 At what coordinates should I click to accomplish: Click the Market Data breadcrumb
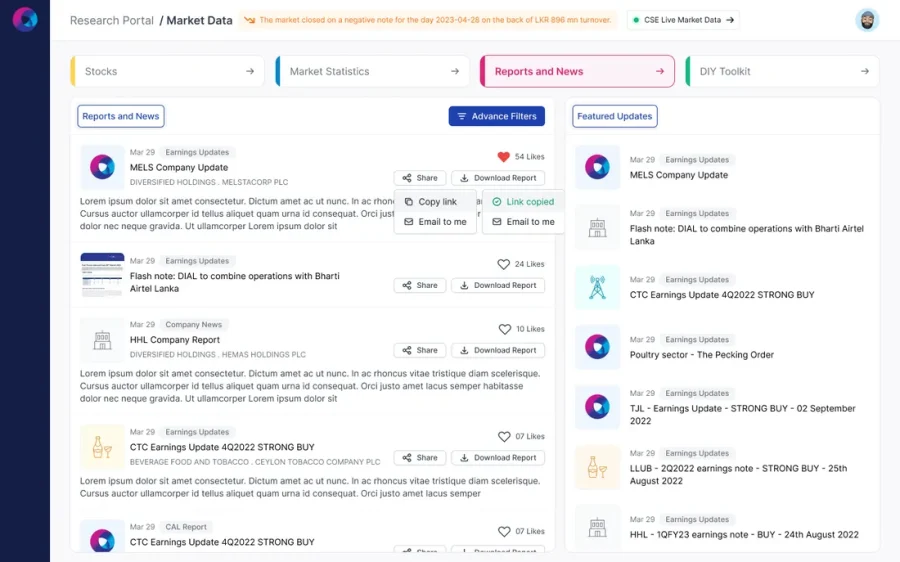(x=199, y=21)
